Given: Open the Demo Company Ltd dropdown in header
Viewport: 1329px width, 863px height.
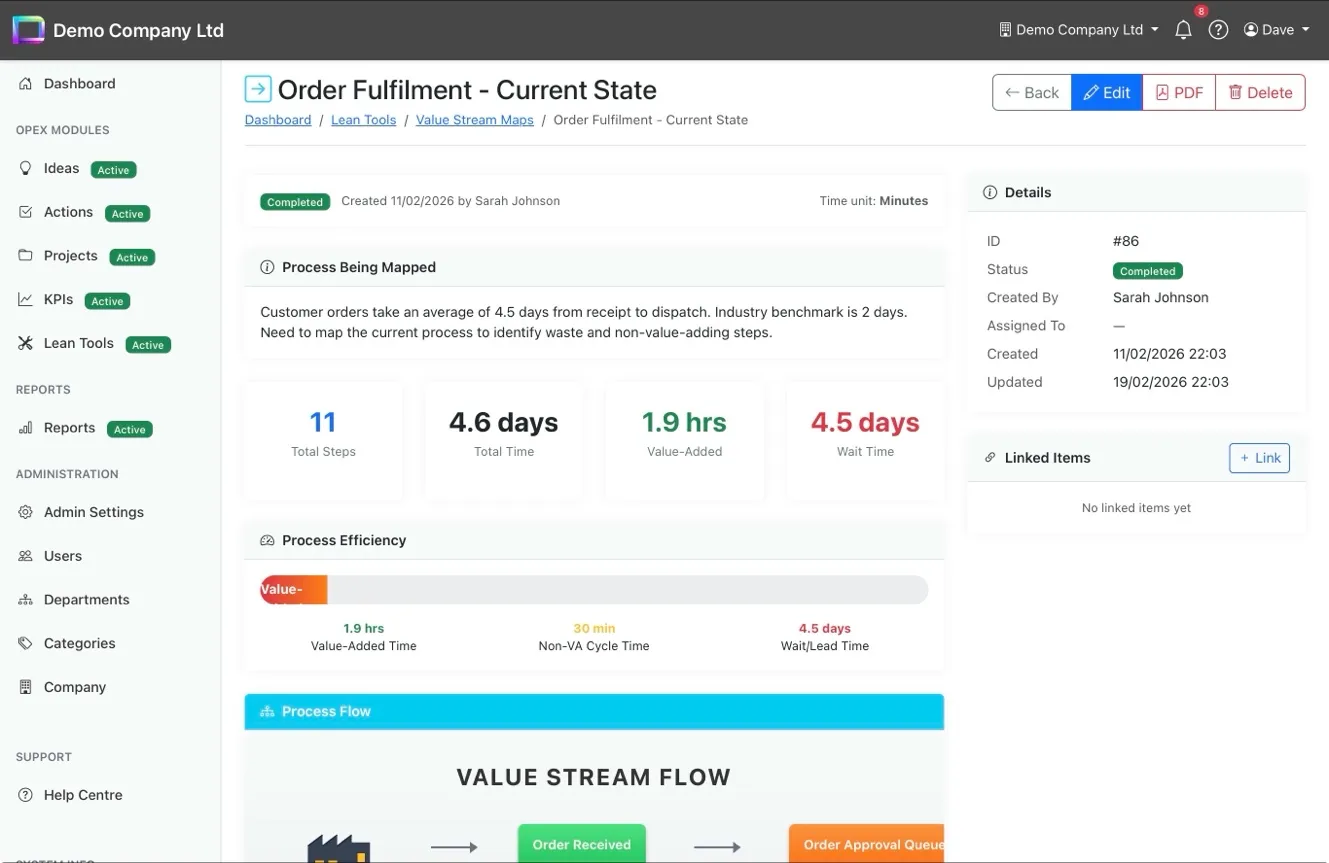Looking at the screenshot, I should click(1078, 29).
